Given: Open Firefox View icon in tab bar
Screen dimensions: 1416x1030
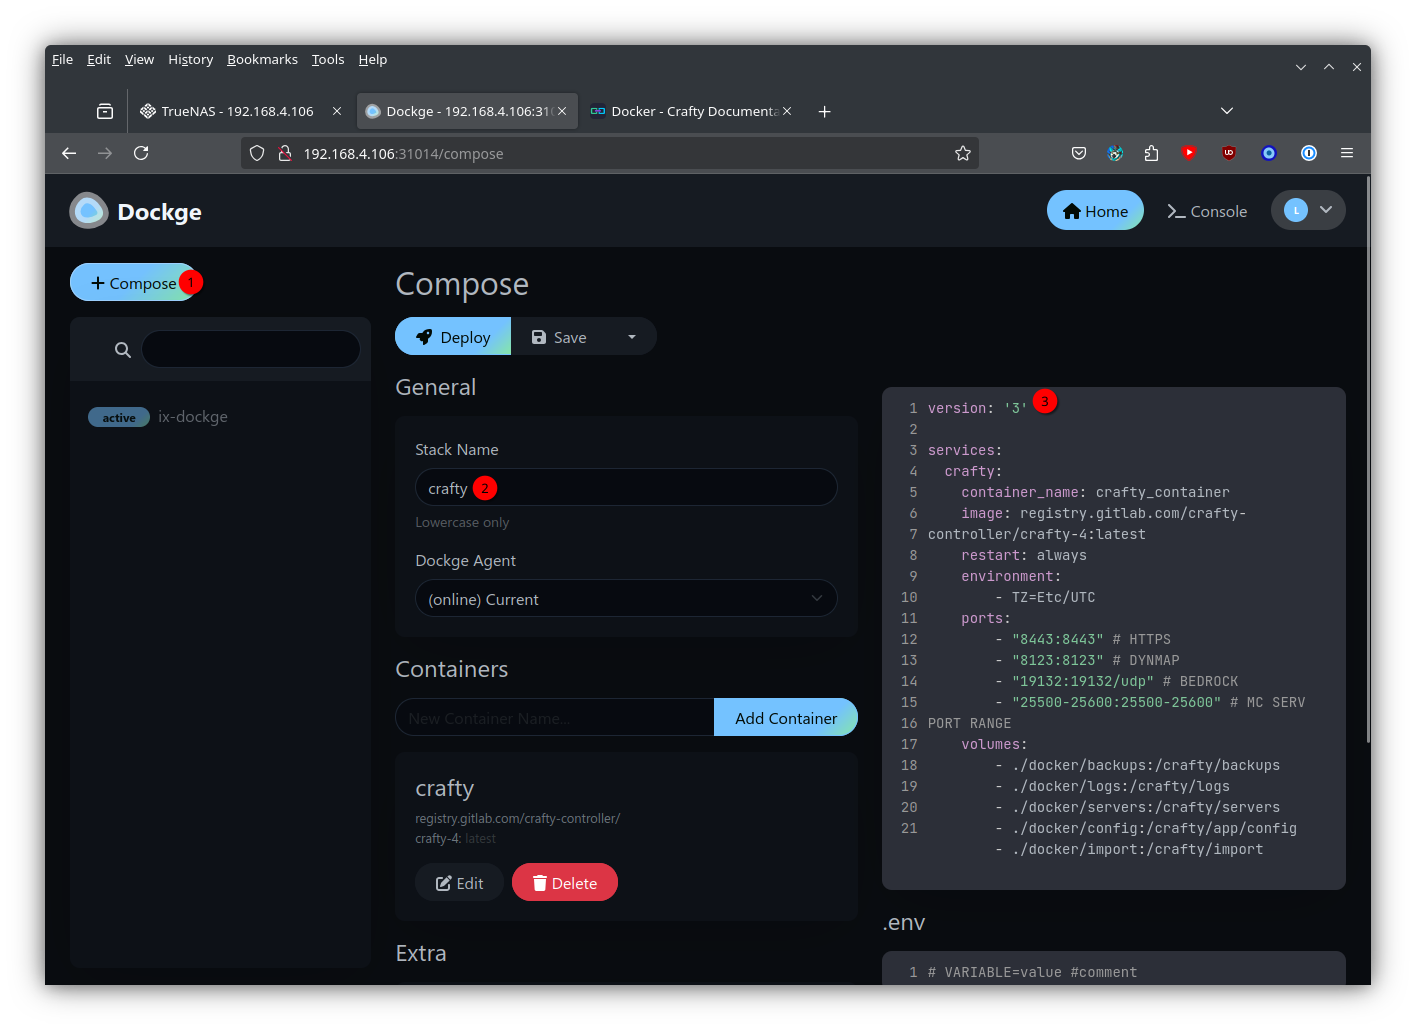Looking at the screenshot, I should (105, 111).
